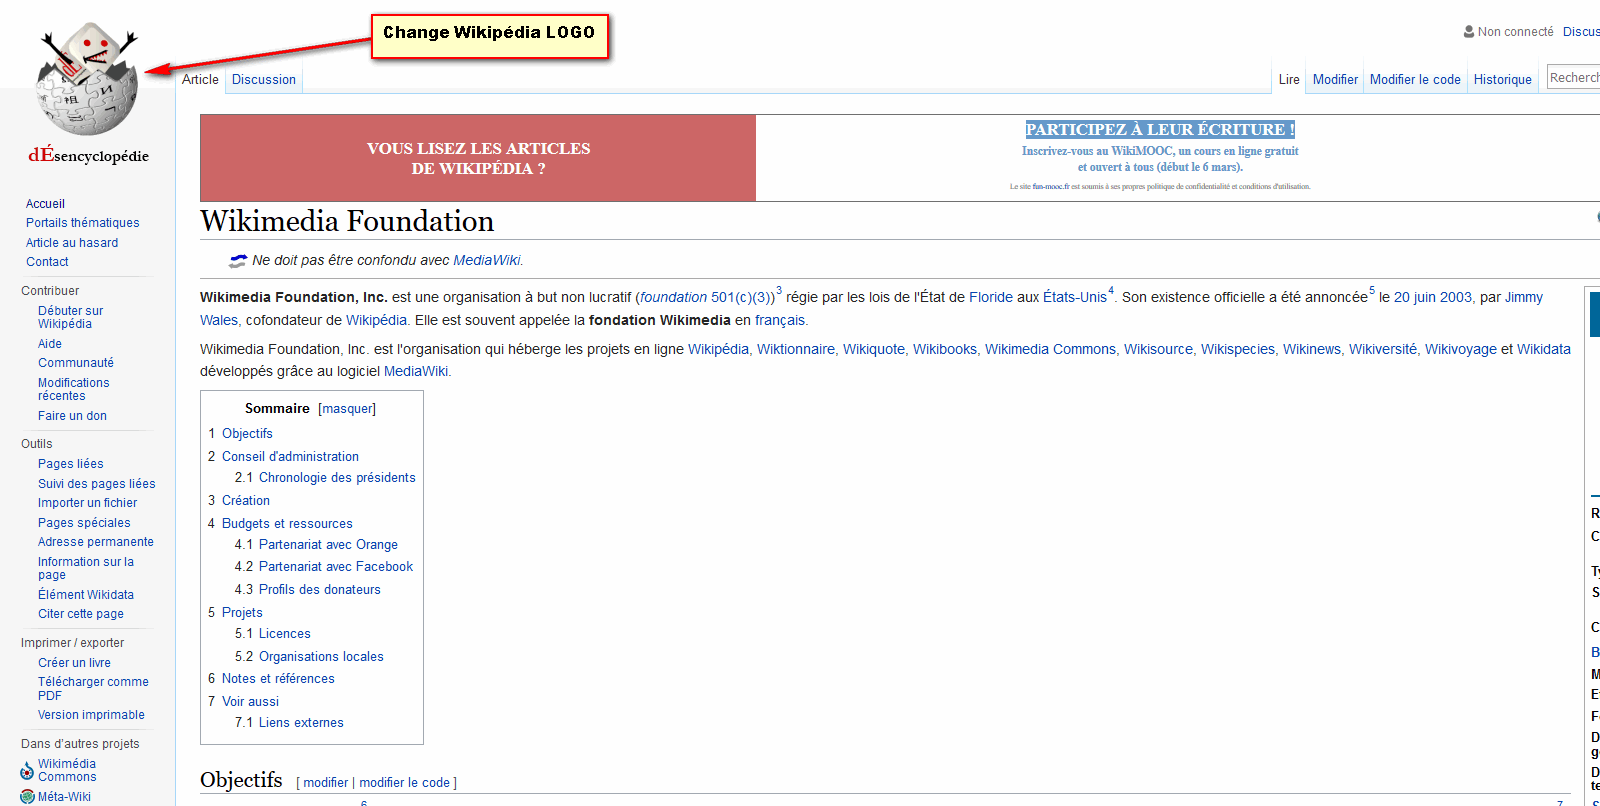Click modifier le code next to Objectifs
The width and height of the screenshot is (1600, 806).
[x=404, y=783]
